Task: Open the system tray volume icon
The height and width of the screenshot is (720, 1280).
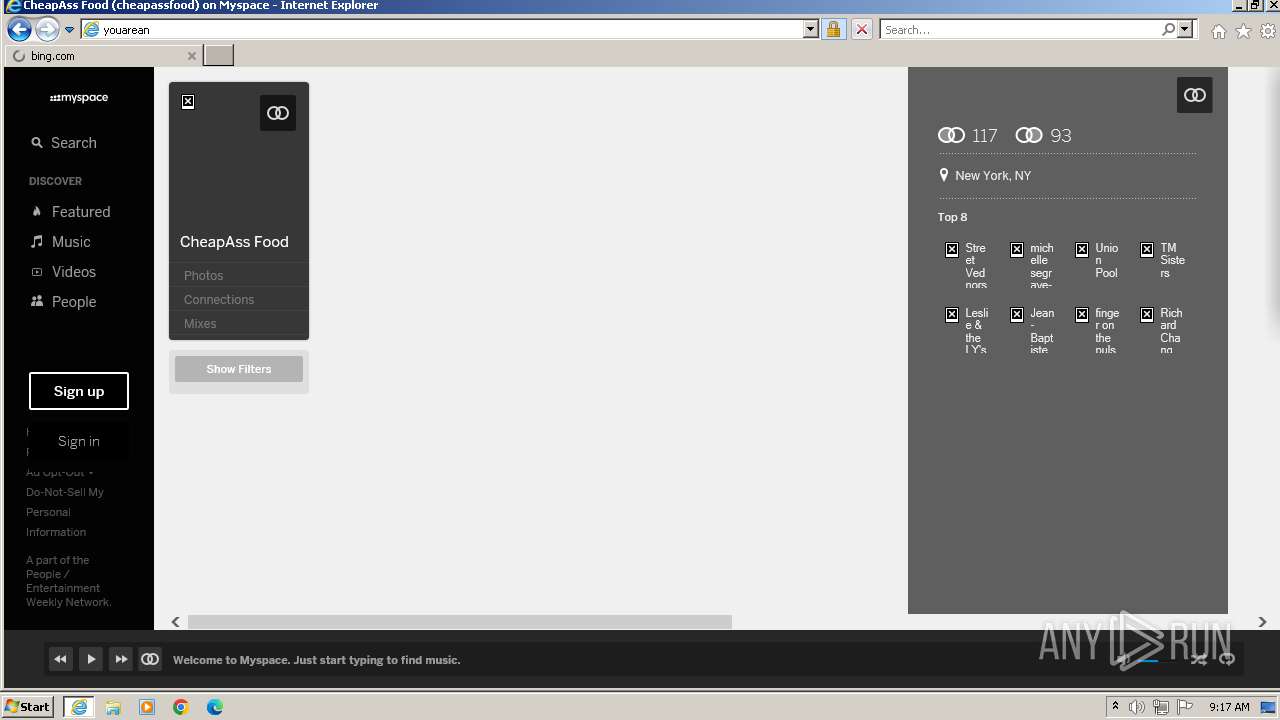Action: pos(1137,707)
